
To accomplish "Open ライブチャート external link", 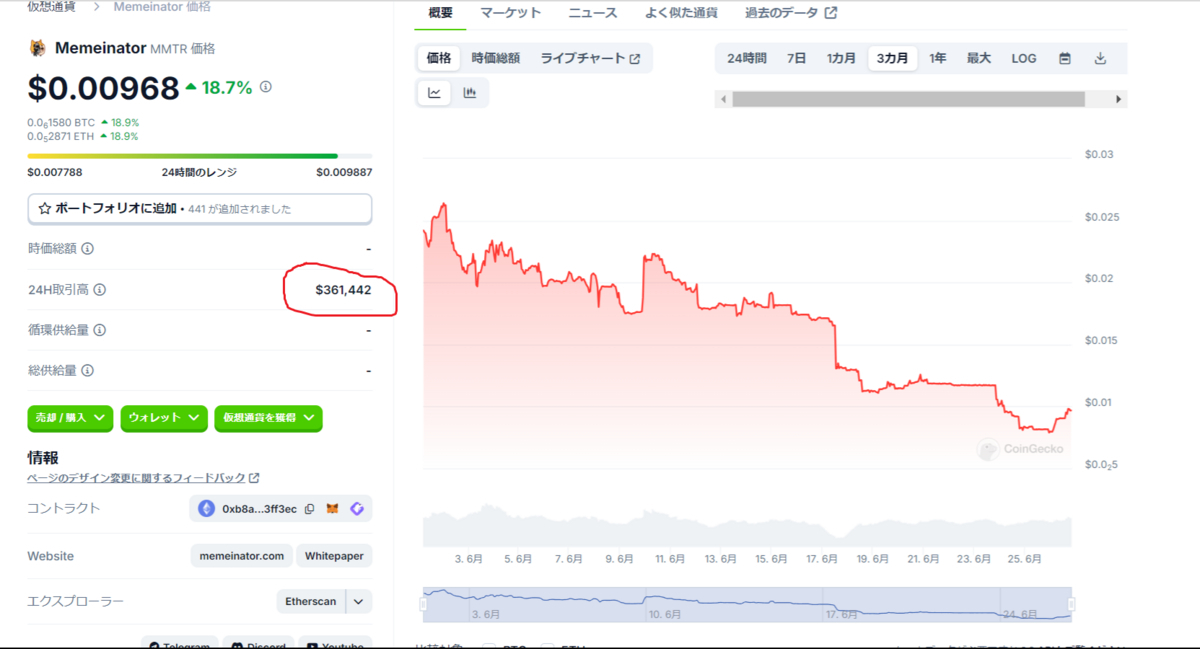I will click(x=590, y=58).
